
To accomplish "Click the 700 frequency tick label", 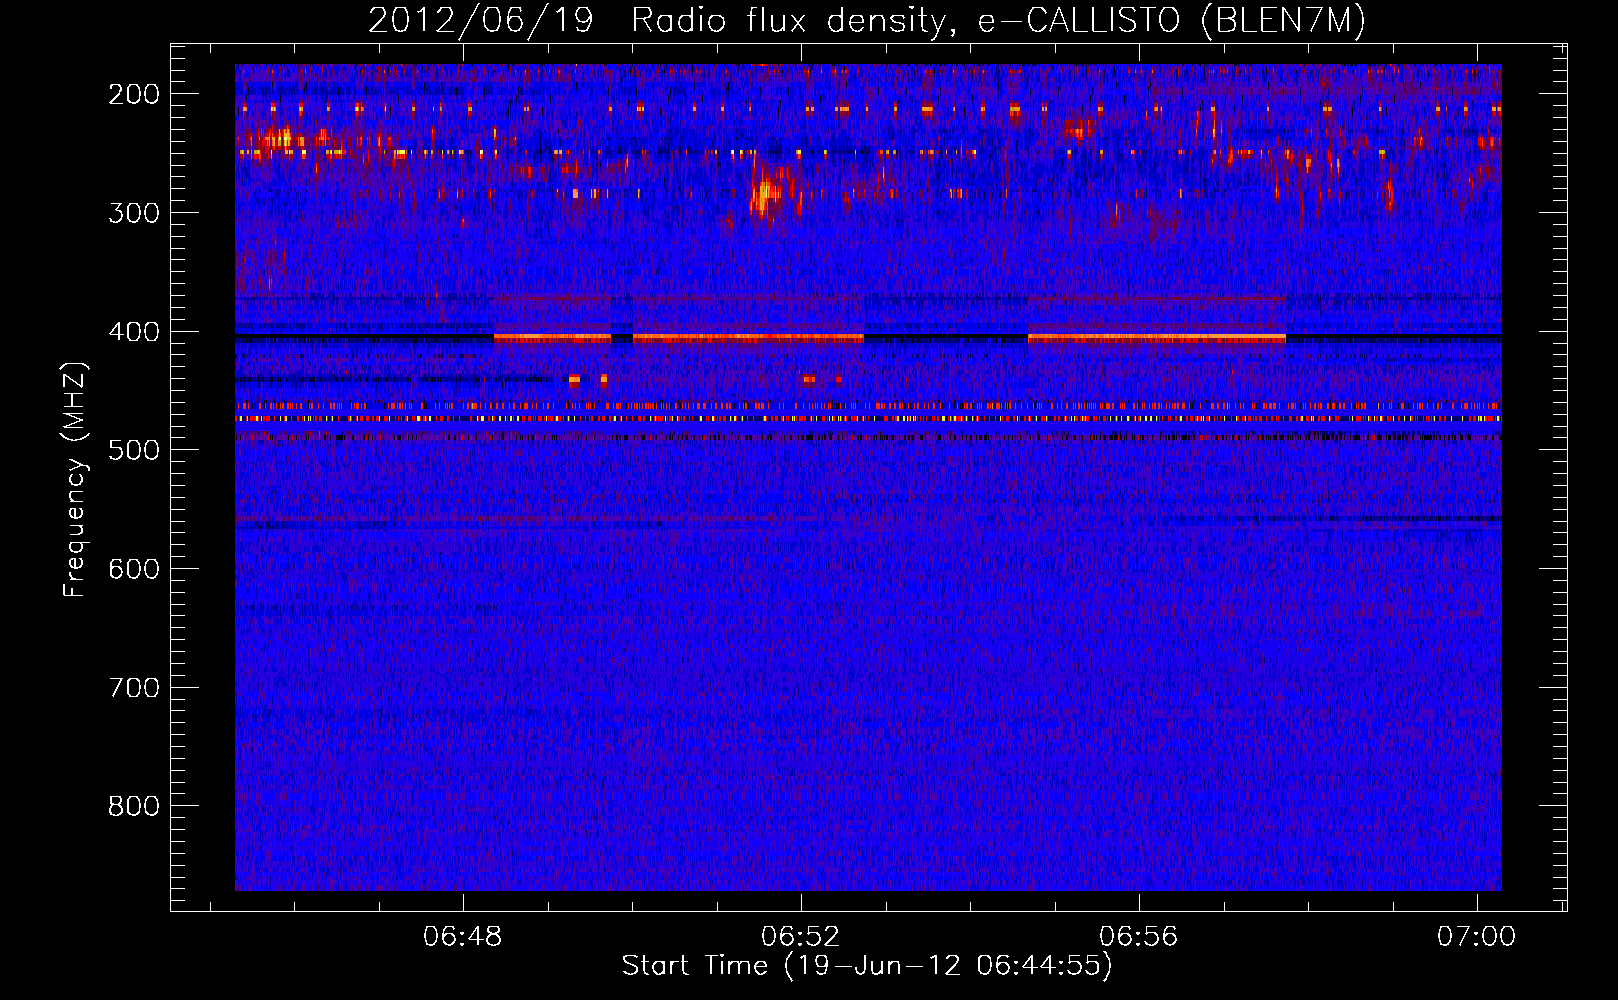I will pos(133,688).
